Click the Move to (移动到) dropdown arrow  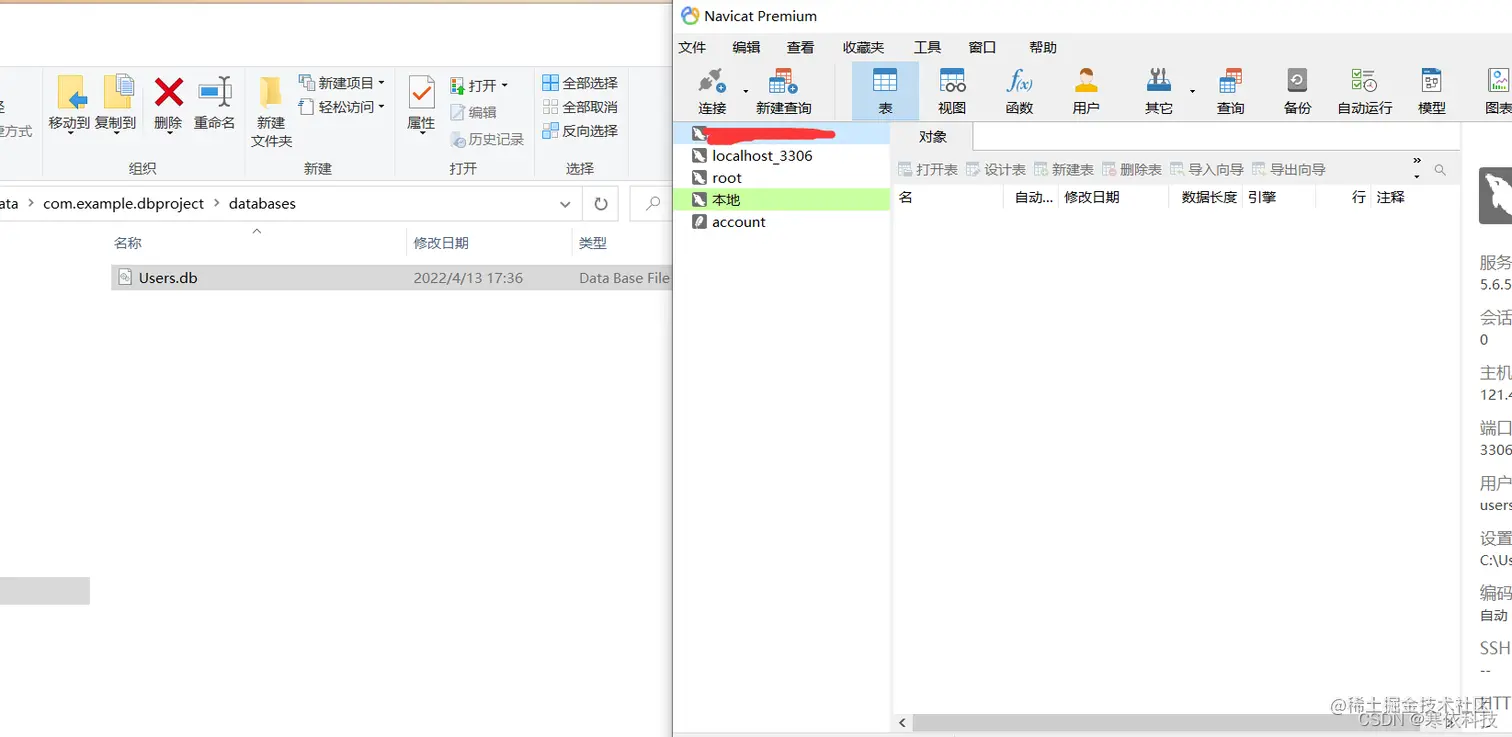pyautogui.click(x=70, y=133)
